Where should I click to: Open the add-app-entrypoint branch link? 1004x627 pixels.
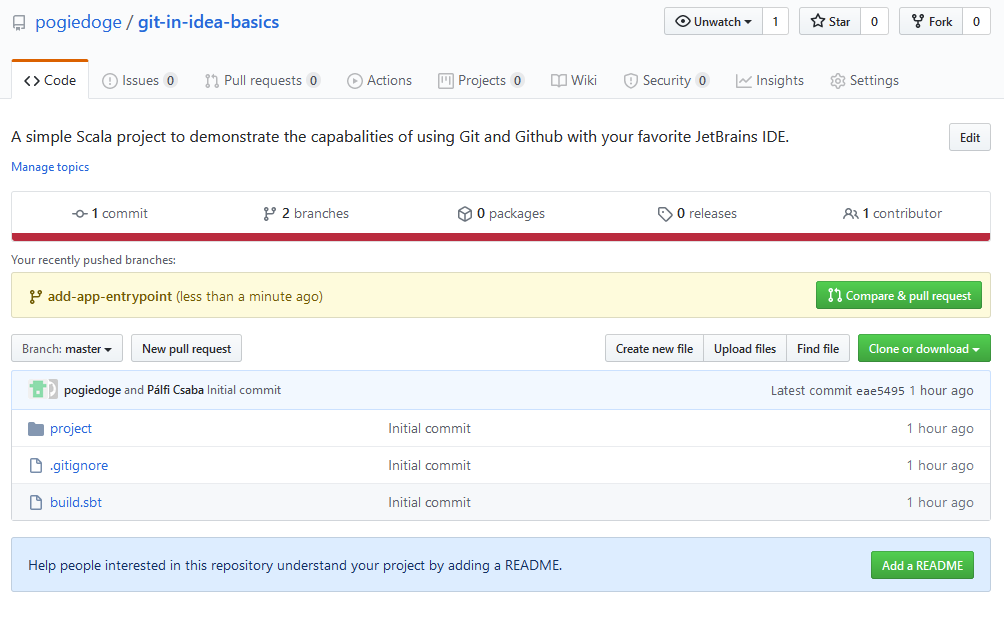click(109, 297)
